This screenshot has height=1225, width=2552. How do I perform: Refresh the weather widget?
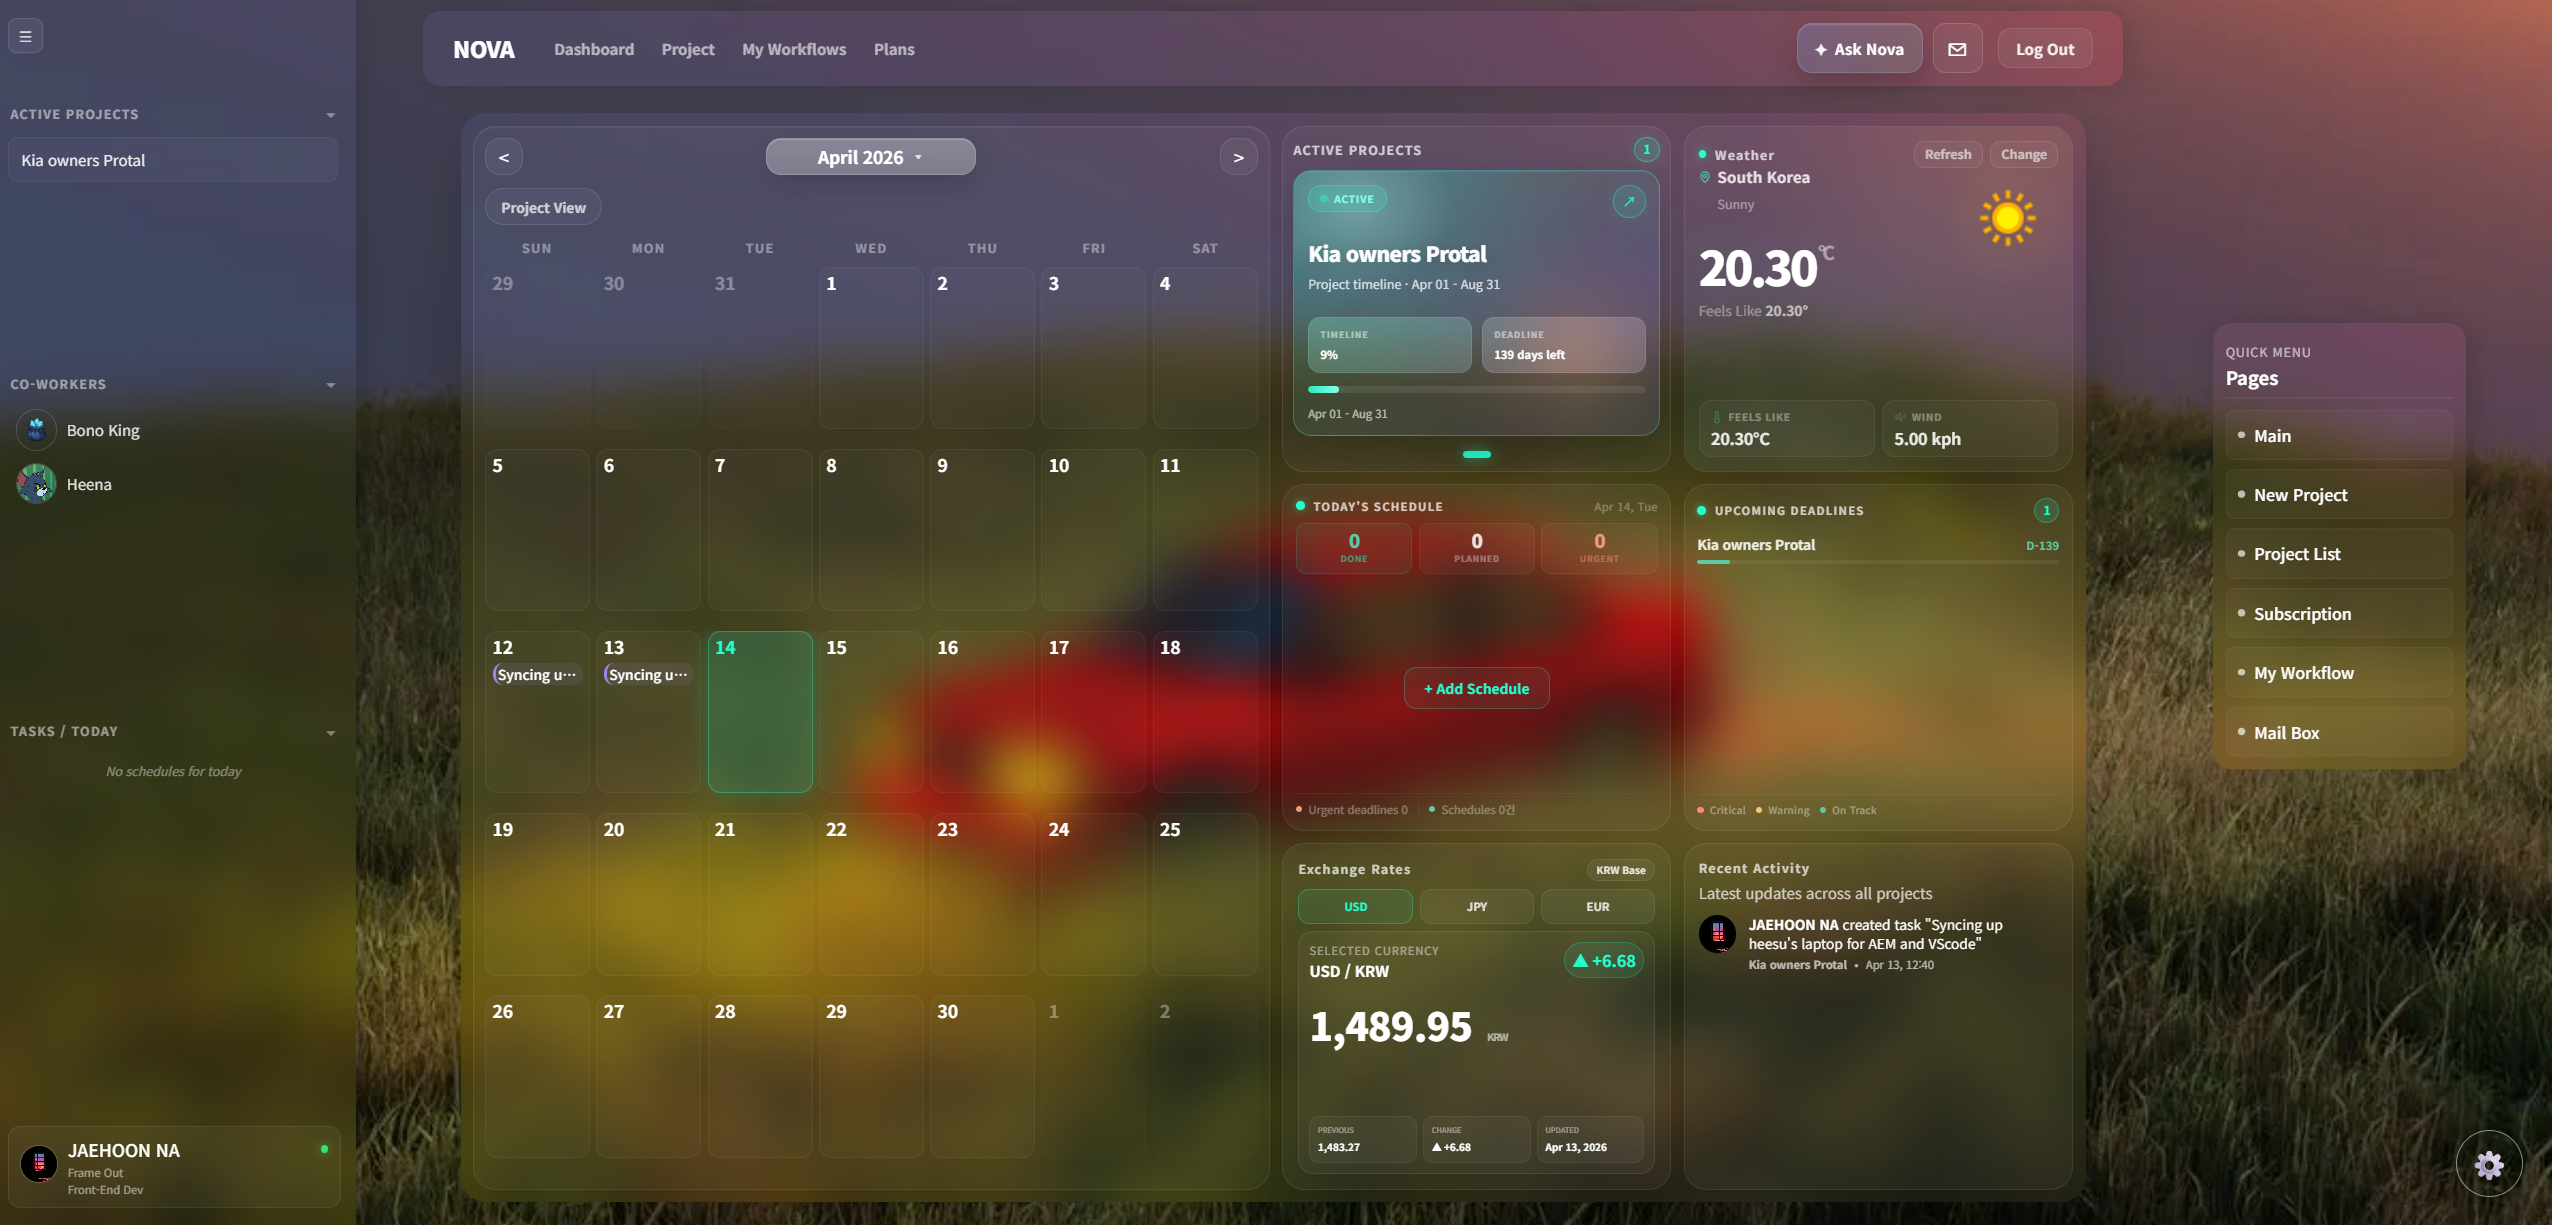point(1947,154)
